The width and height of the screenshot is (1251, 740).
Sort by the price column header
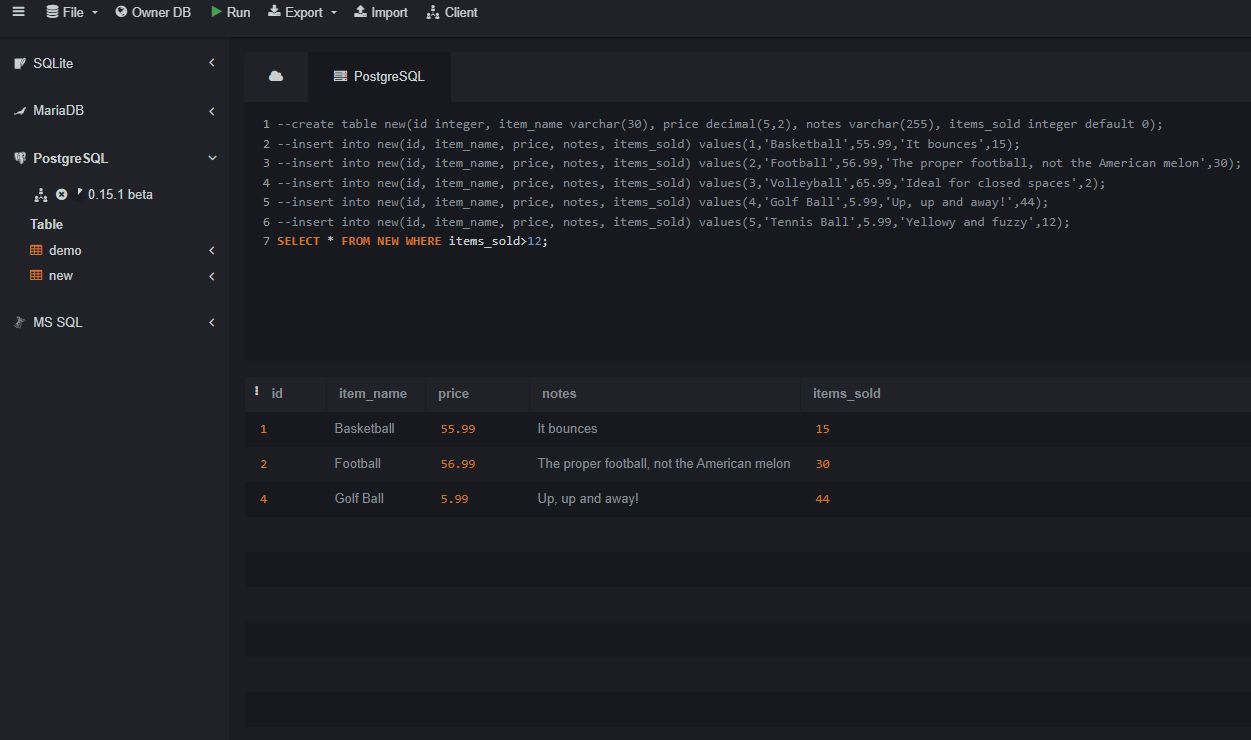(x=453, y=393)
